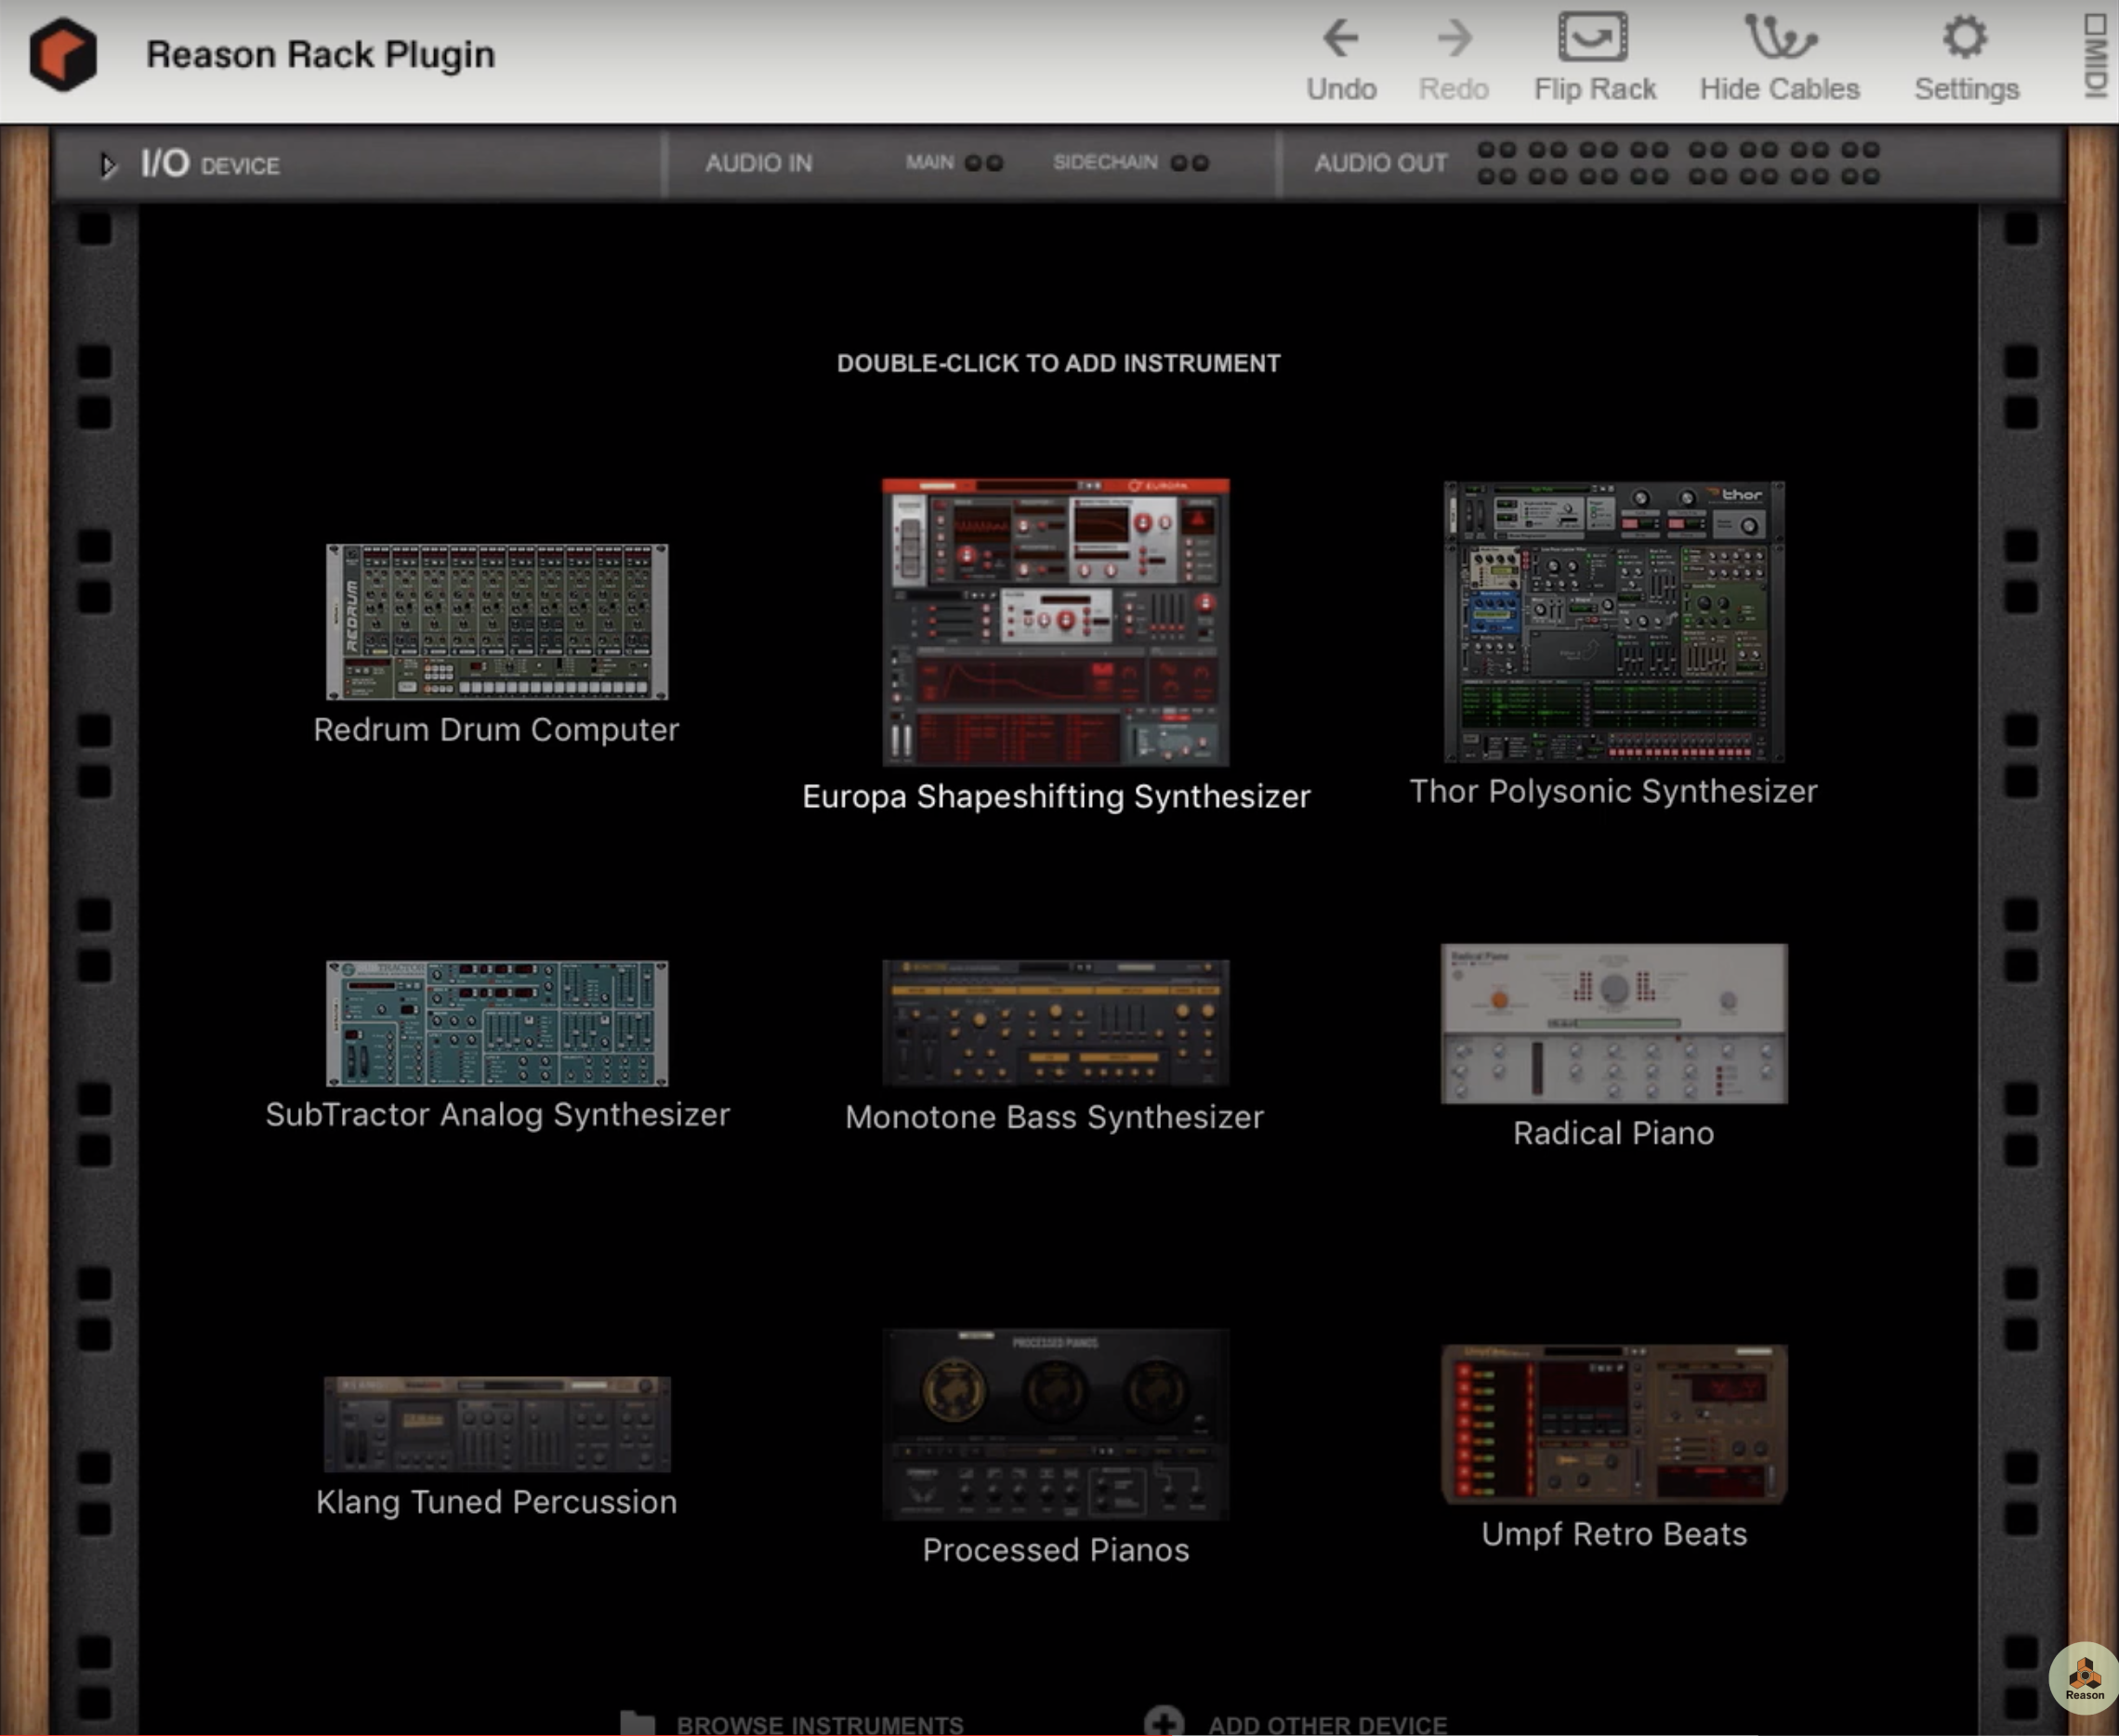Viewport: 2119px width, 1736px height.
Task: Click the Add Other Device plus icon
Action: [1163, 1722]
